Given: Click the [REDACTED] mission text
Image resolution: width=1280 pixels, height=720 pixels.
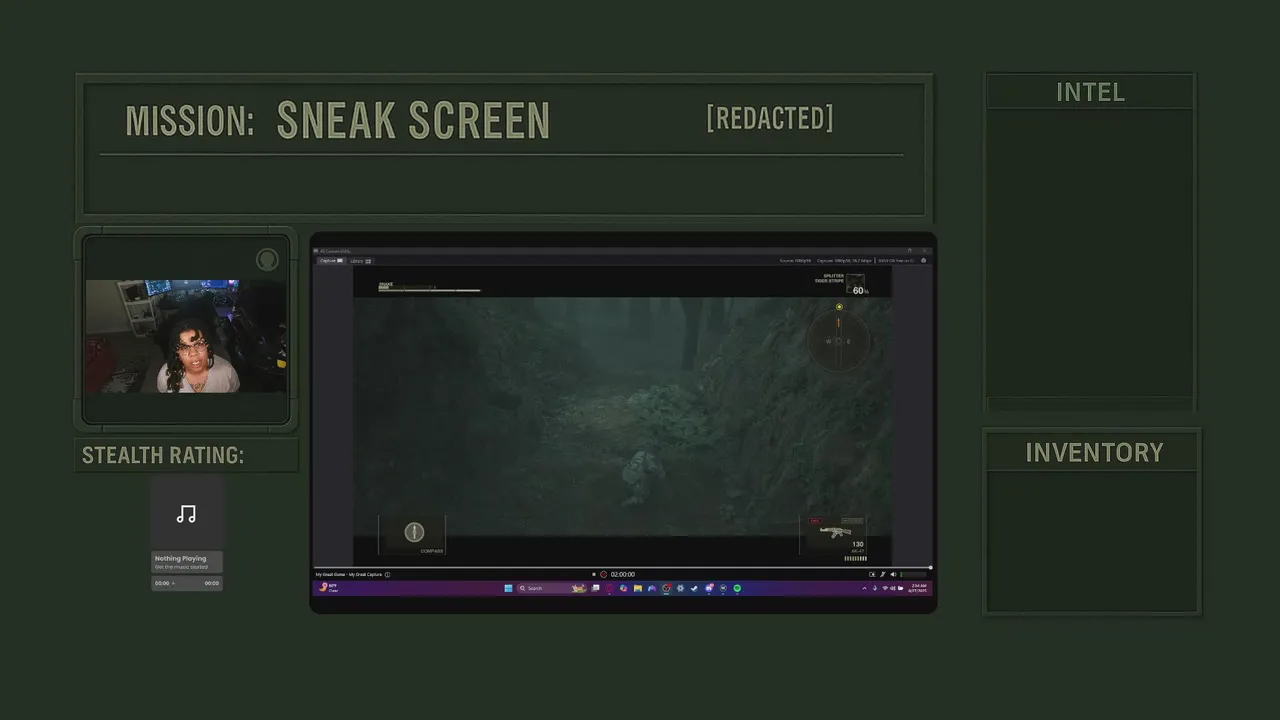Looking at the screenshot, I should pyautogui.click(x=770, y=118).
